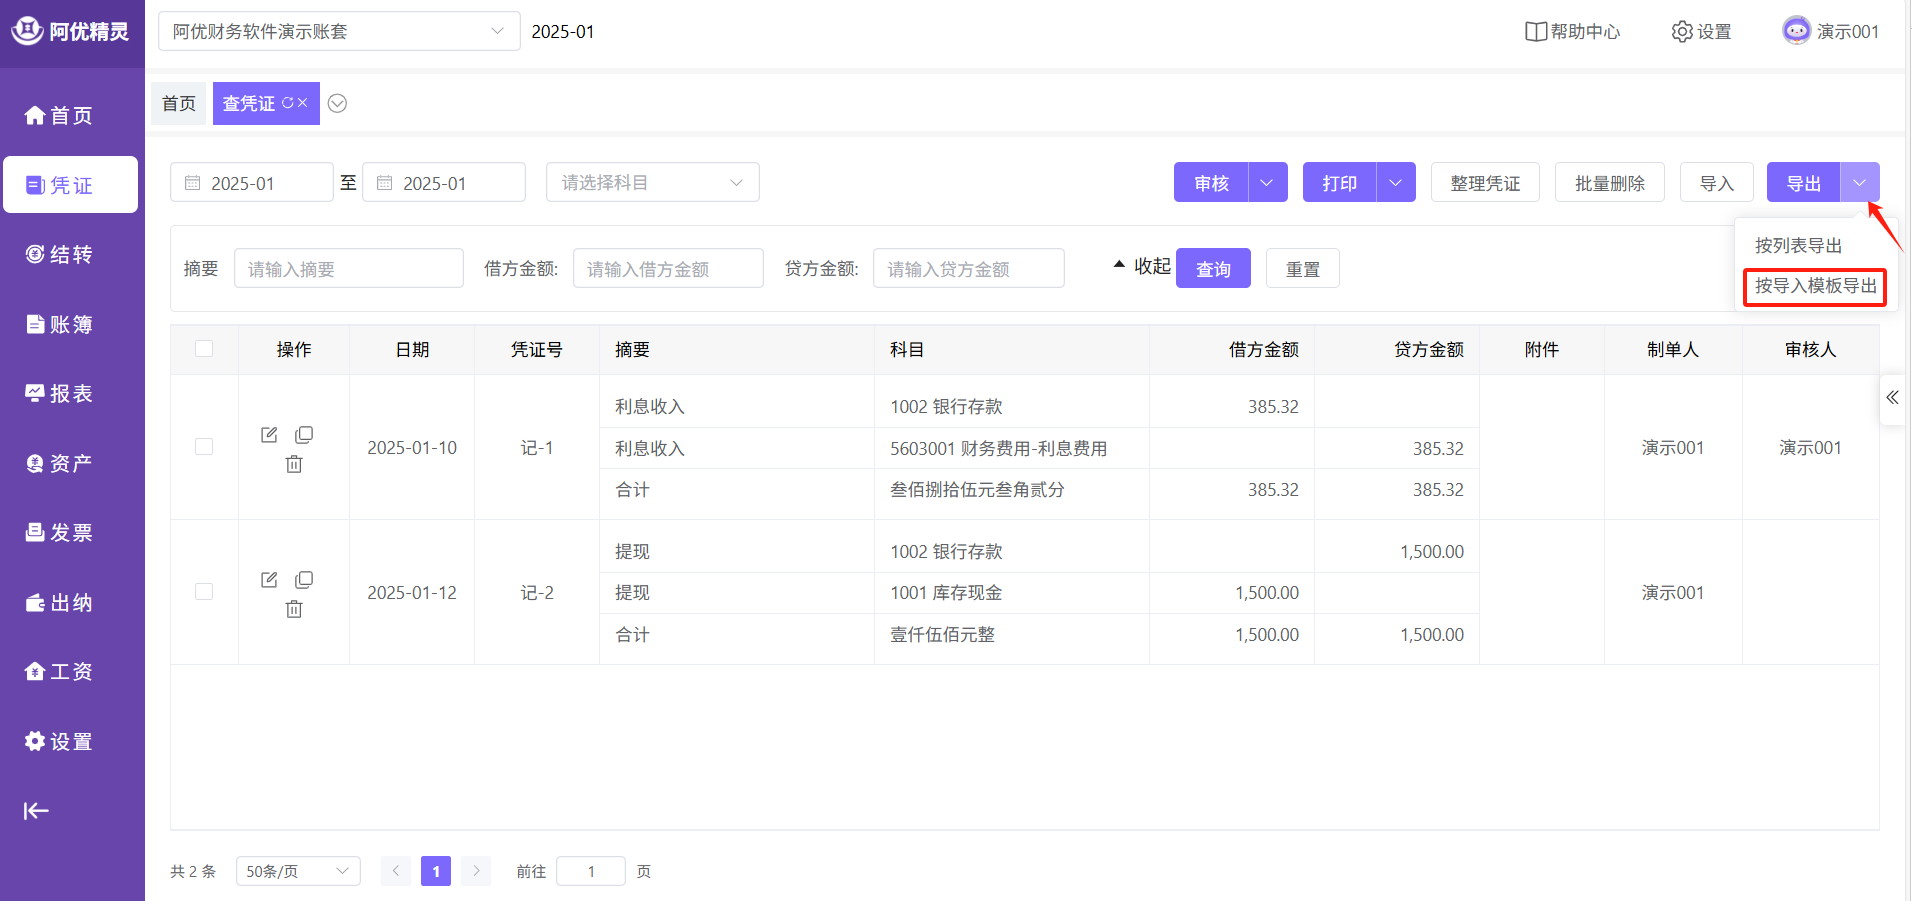The image size is (1912, 901).
Task: Open the 请选择科目 subject dropdown
Action: [652, 183]
